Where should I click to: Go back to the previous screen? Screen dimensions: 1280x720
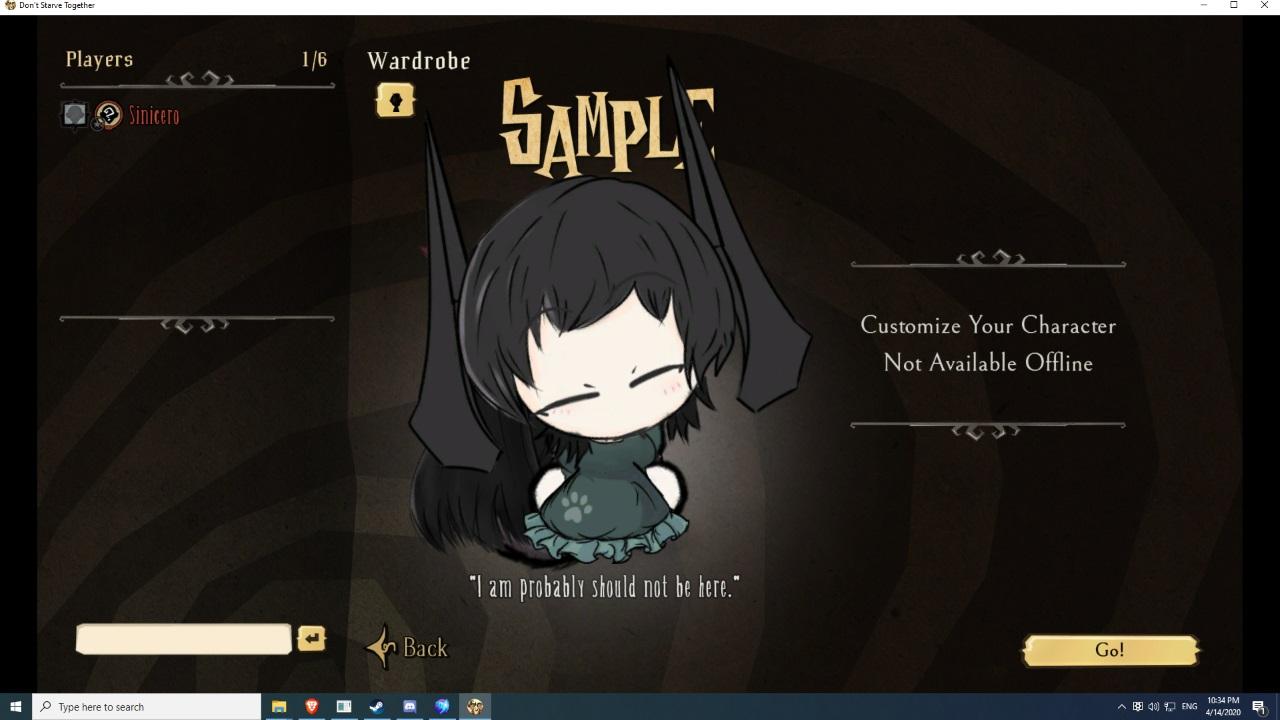[408, 648]
